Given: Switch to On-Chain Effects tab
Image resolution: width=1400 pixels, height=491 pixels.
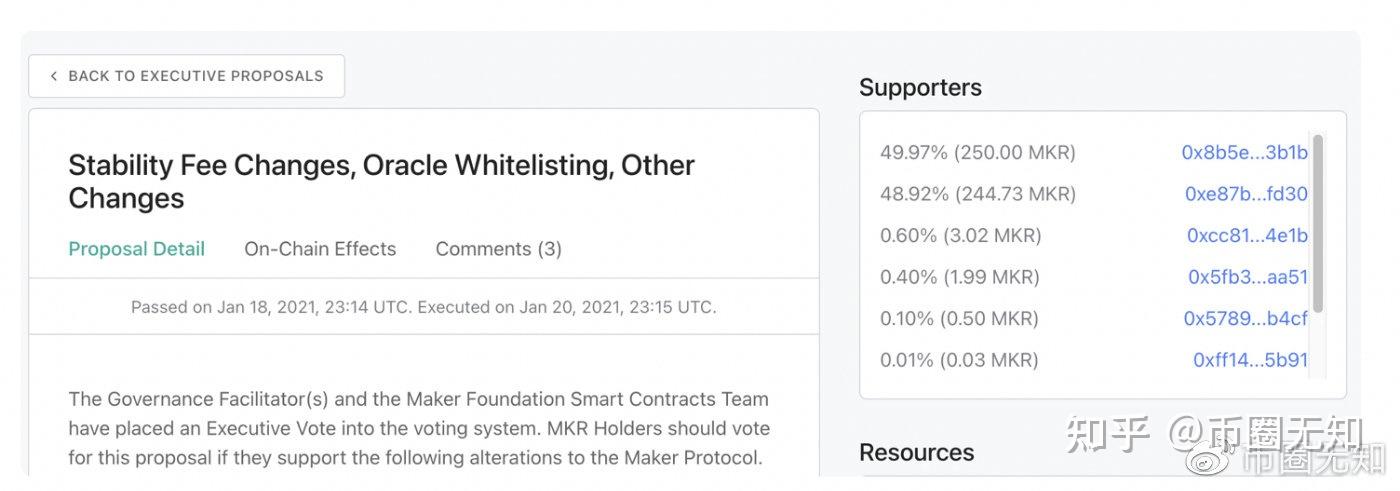Looking at the screenshot, I should coord(320,249).
